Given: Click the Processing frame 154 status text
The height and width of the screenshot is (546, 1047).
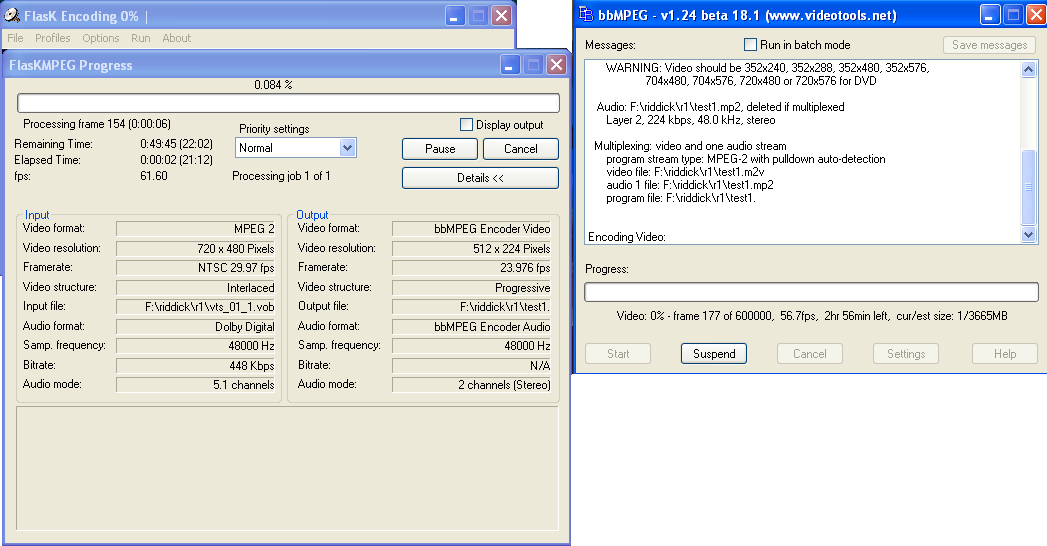Looking at the screenshot, I should [97, 124].
